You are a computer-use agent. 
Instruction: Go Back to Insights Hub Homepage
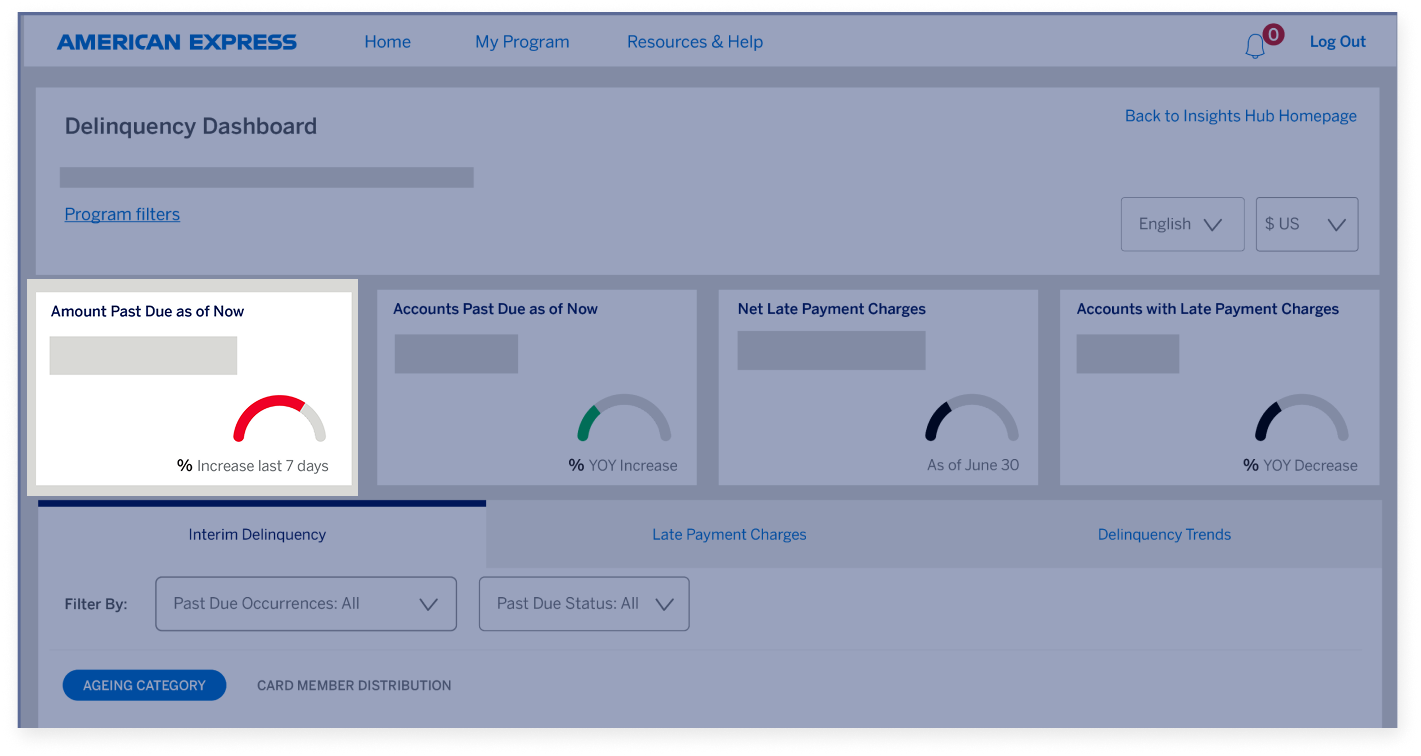pyautogui.click(x=1240, y=115)
